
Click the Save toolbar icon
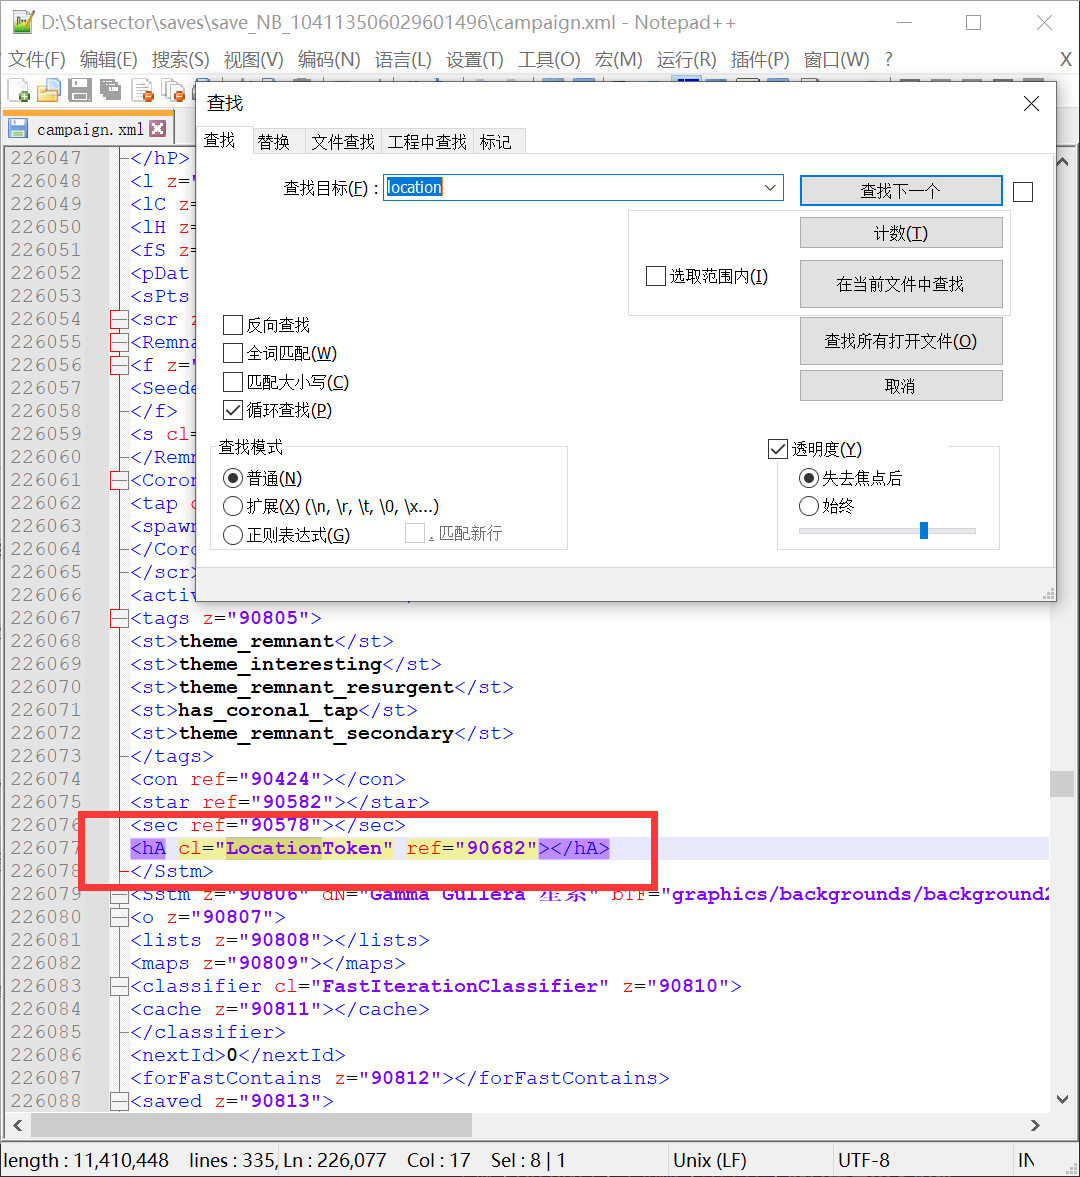[80, 91]
